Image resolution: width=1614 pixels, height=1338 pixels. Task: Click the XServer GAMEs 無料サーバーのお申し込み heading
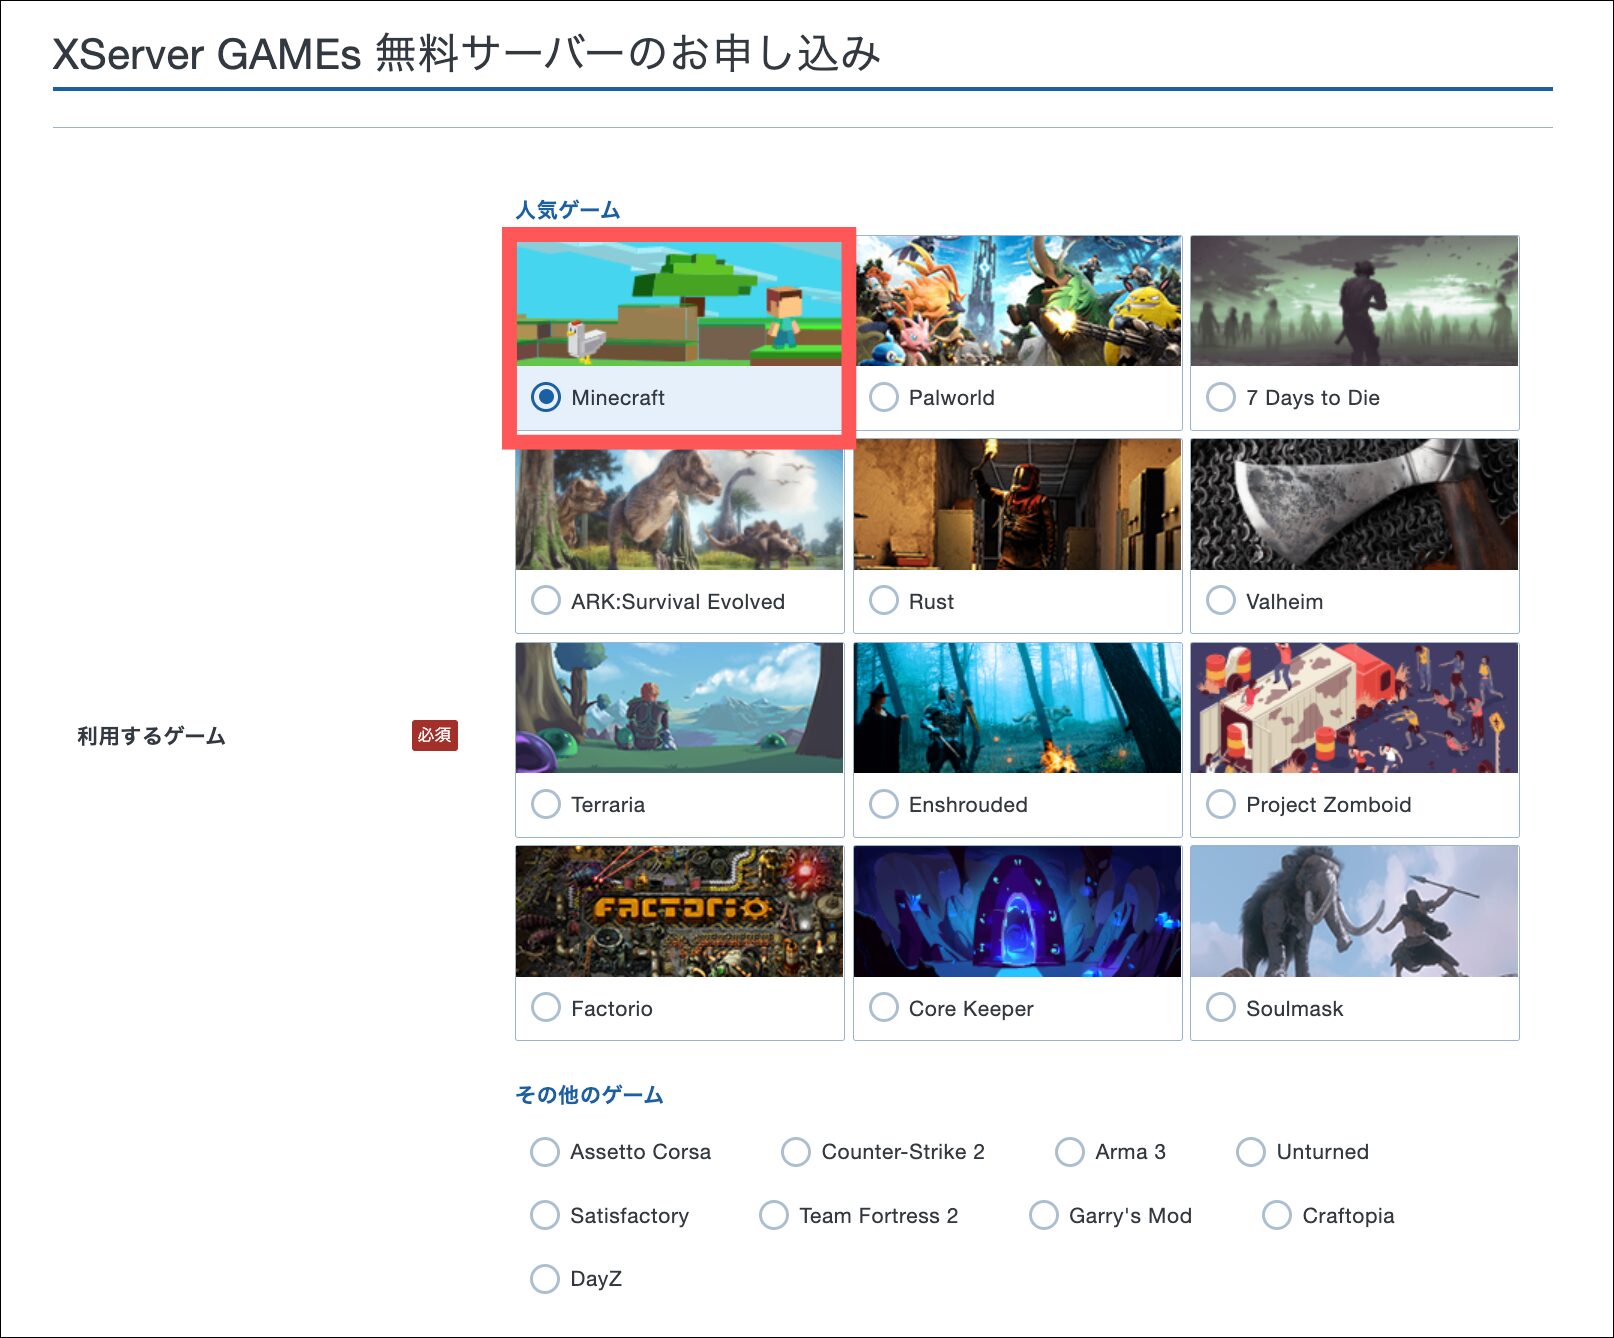tap(466, 53)
